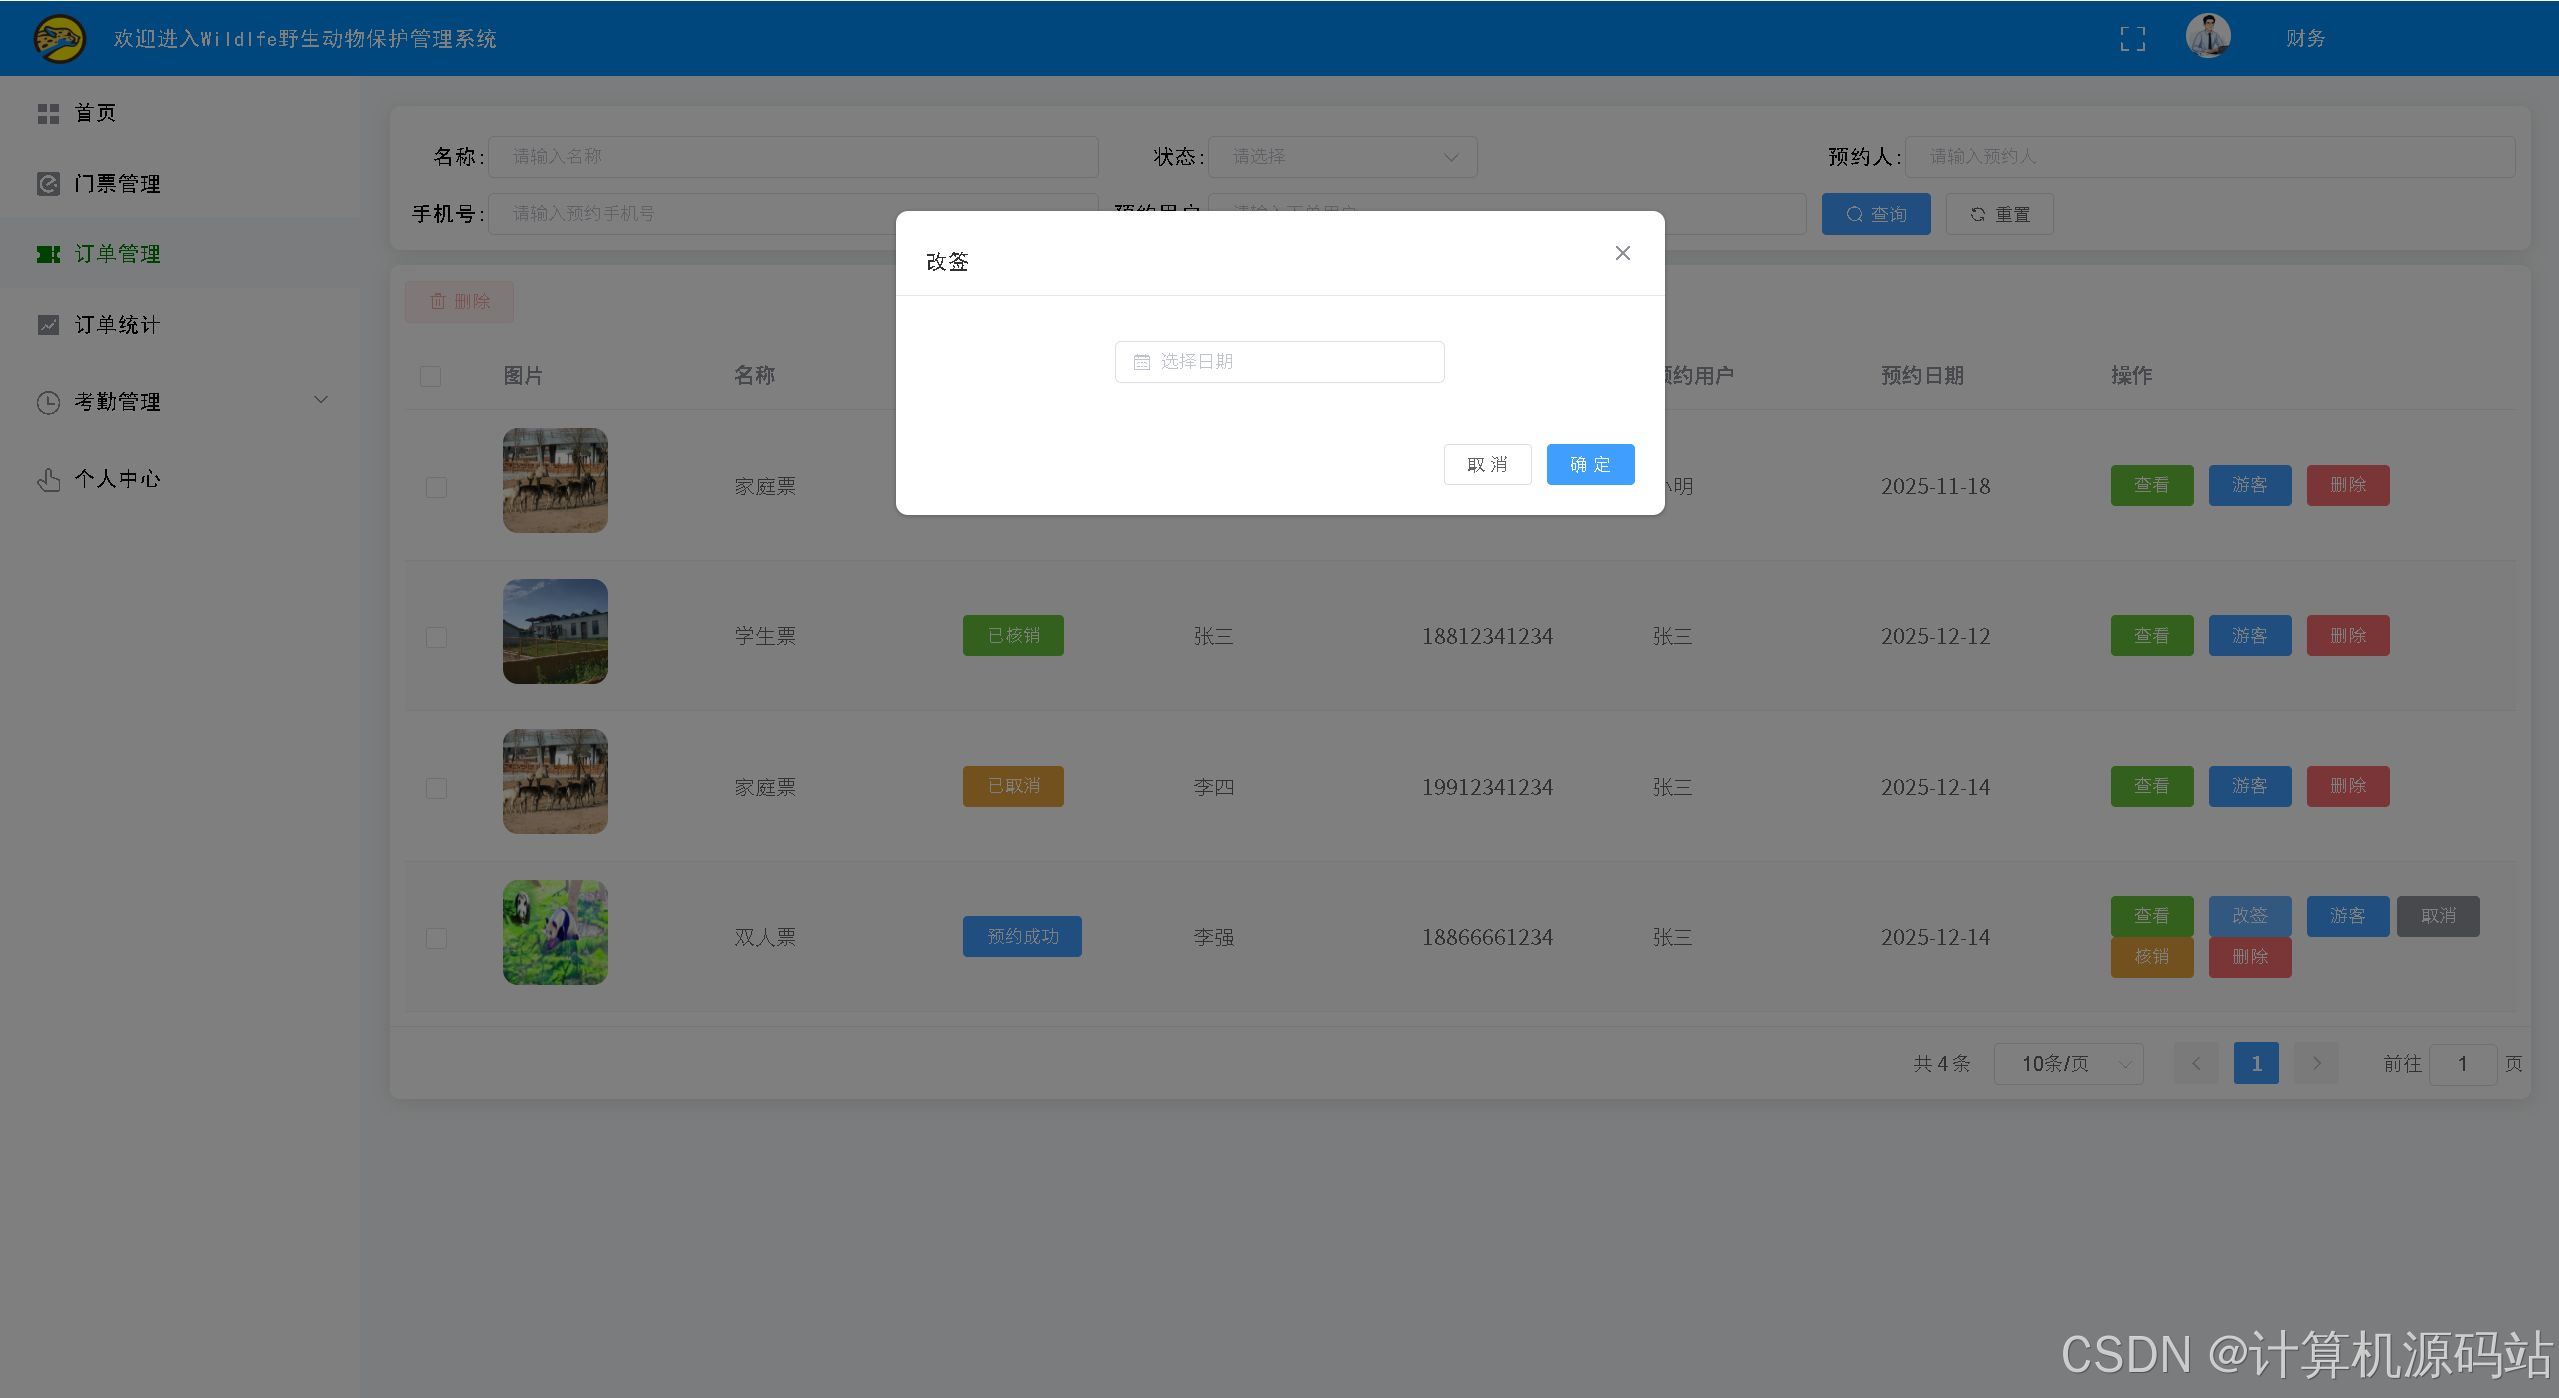
Task: Open the 状态 dropdown filter
Action: 1342,157
